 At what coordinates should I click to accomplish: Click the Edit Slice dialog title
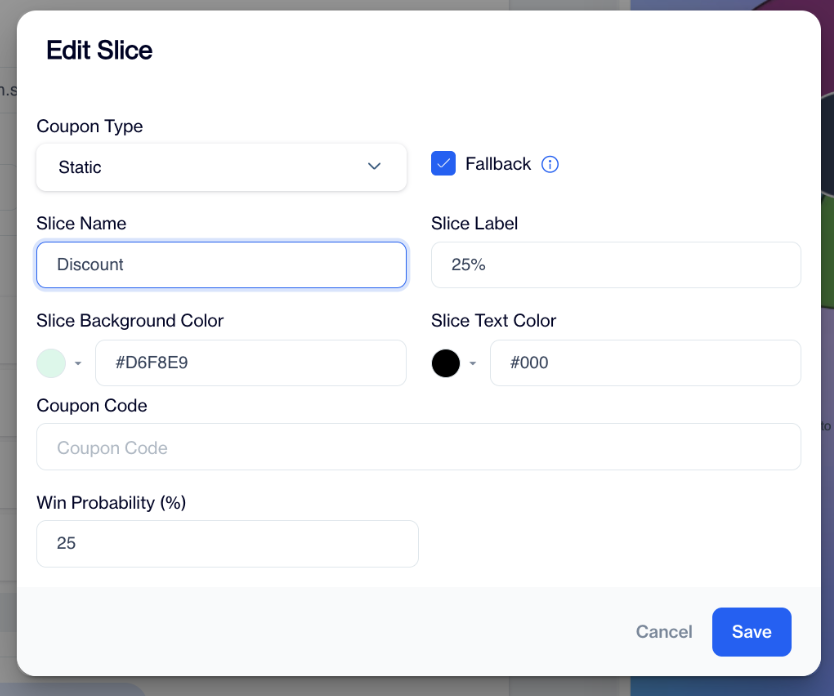99,50
